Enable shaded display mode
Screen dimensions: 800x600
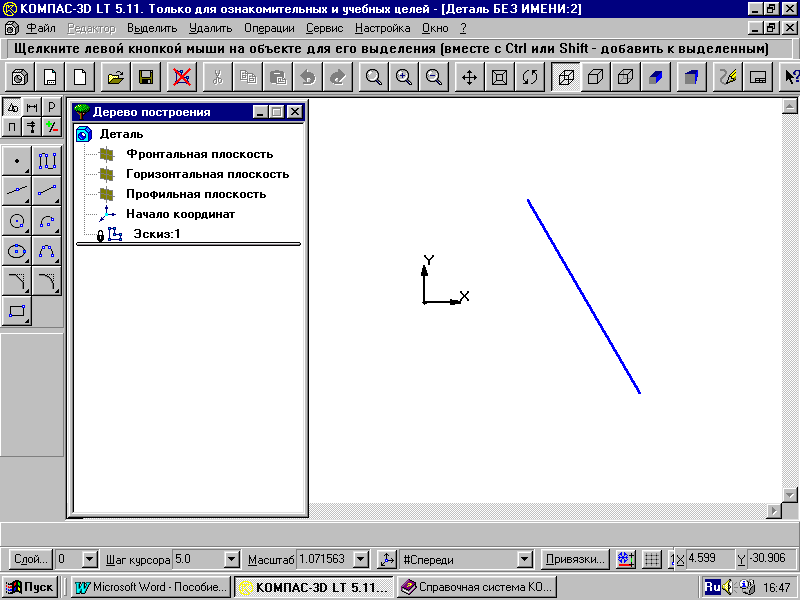(x=656, y=77)
